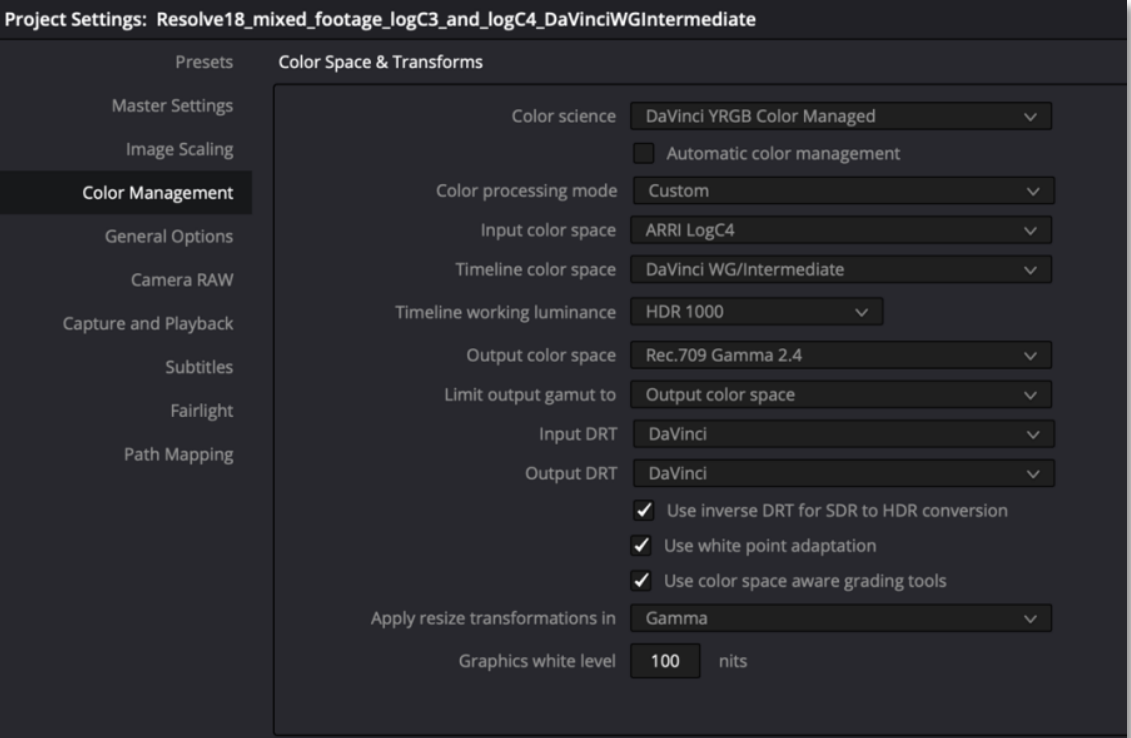This screenshot has width=1131, height=738.
Task: Open the Color science dropdown
Action: coord(841,116)
